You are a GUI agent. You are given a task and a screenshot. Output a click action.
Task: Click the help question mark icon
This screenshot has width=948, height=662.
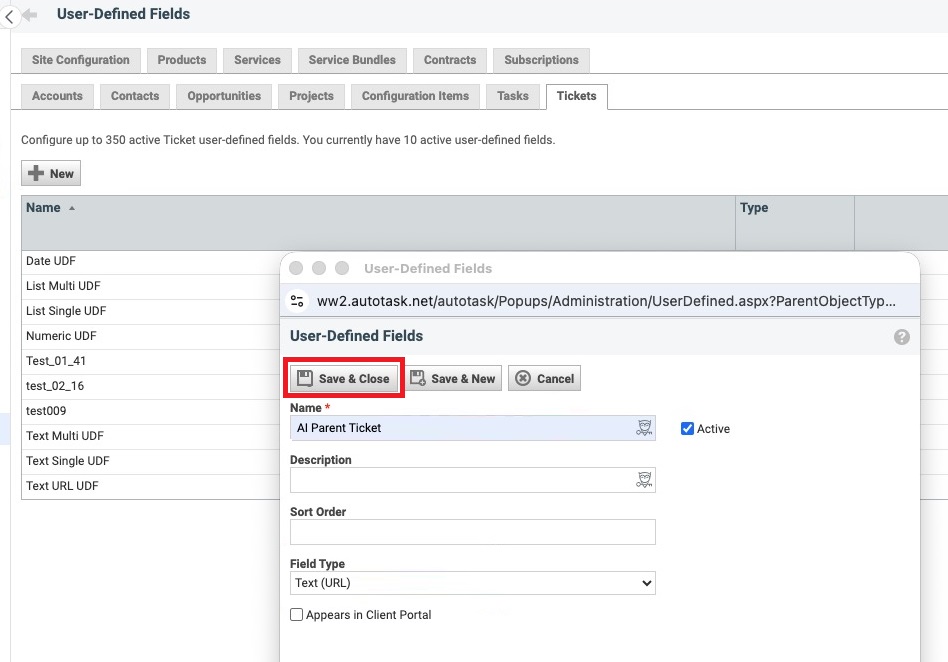(x=901, y=337)
